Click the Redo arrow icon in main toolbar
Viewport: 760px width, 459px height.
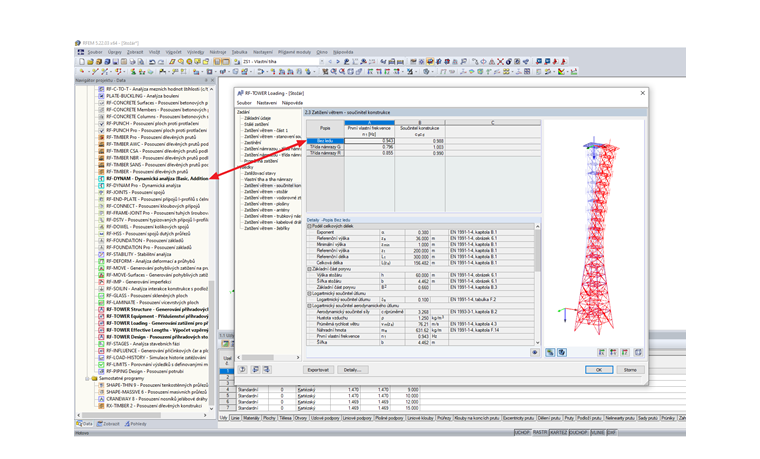[x=160, y=62]
